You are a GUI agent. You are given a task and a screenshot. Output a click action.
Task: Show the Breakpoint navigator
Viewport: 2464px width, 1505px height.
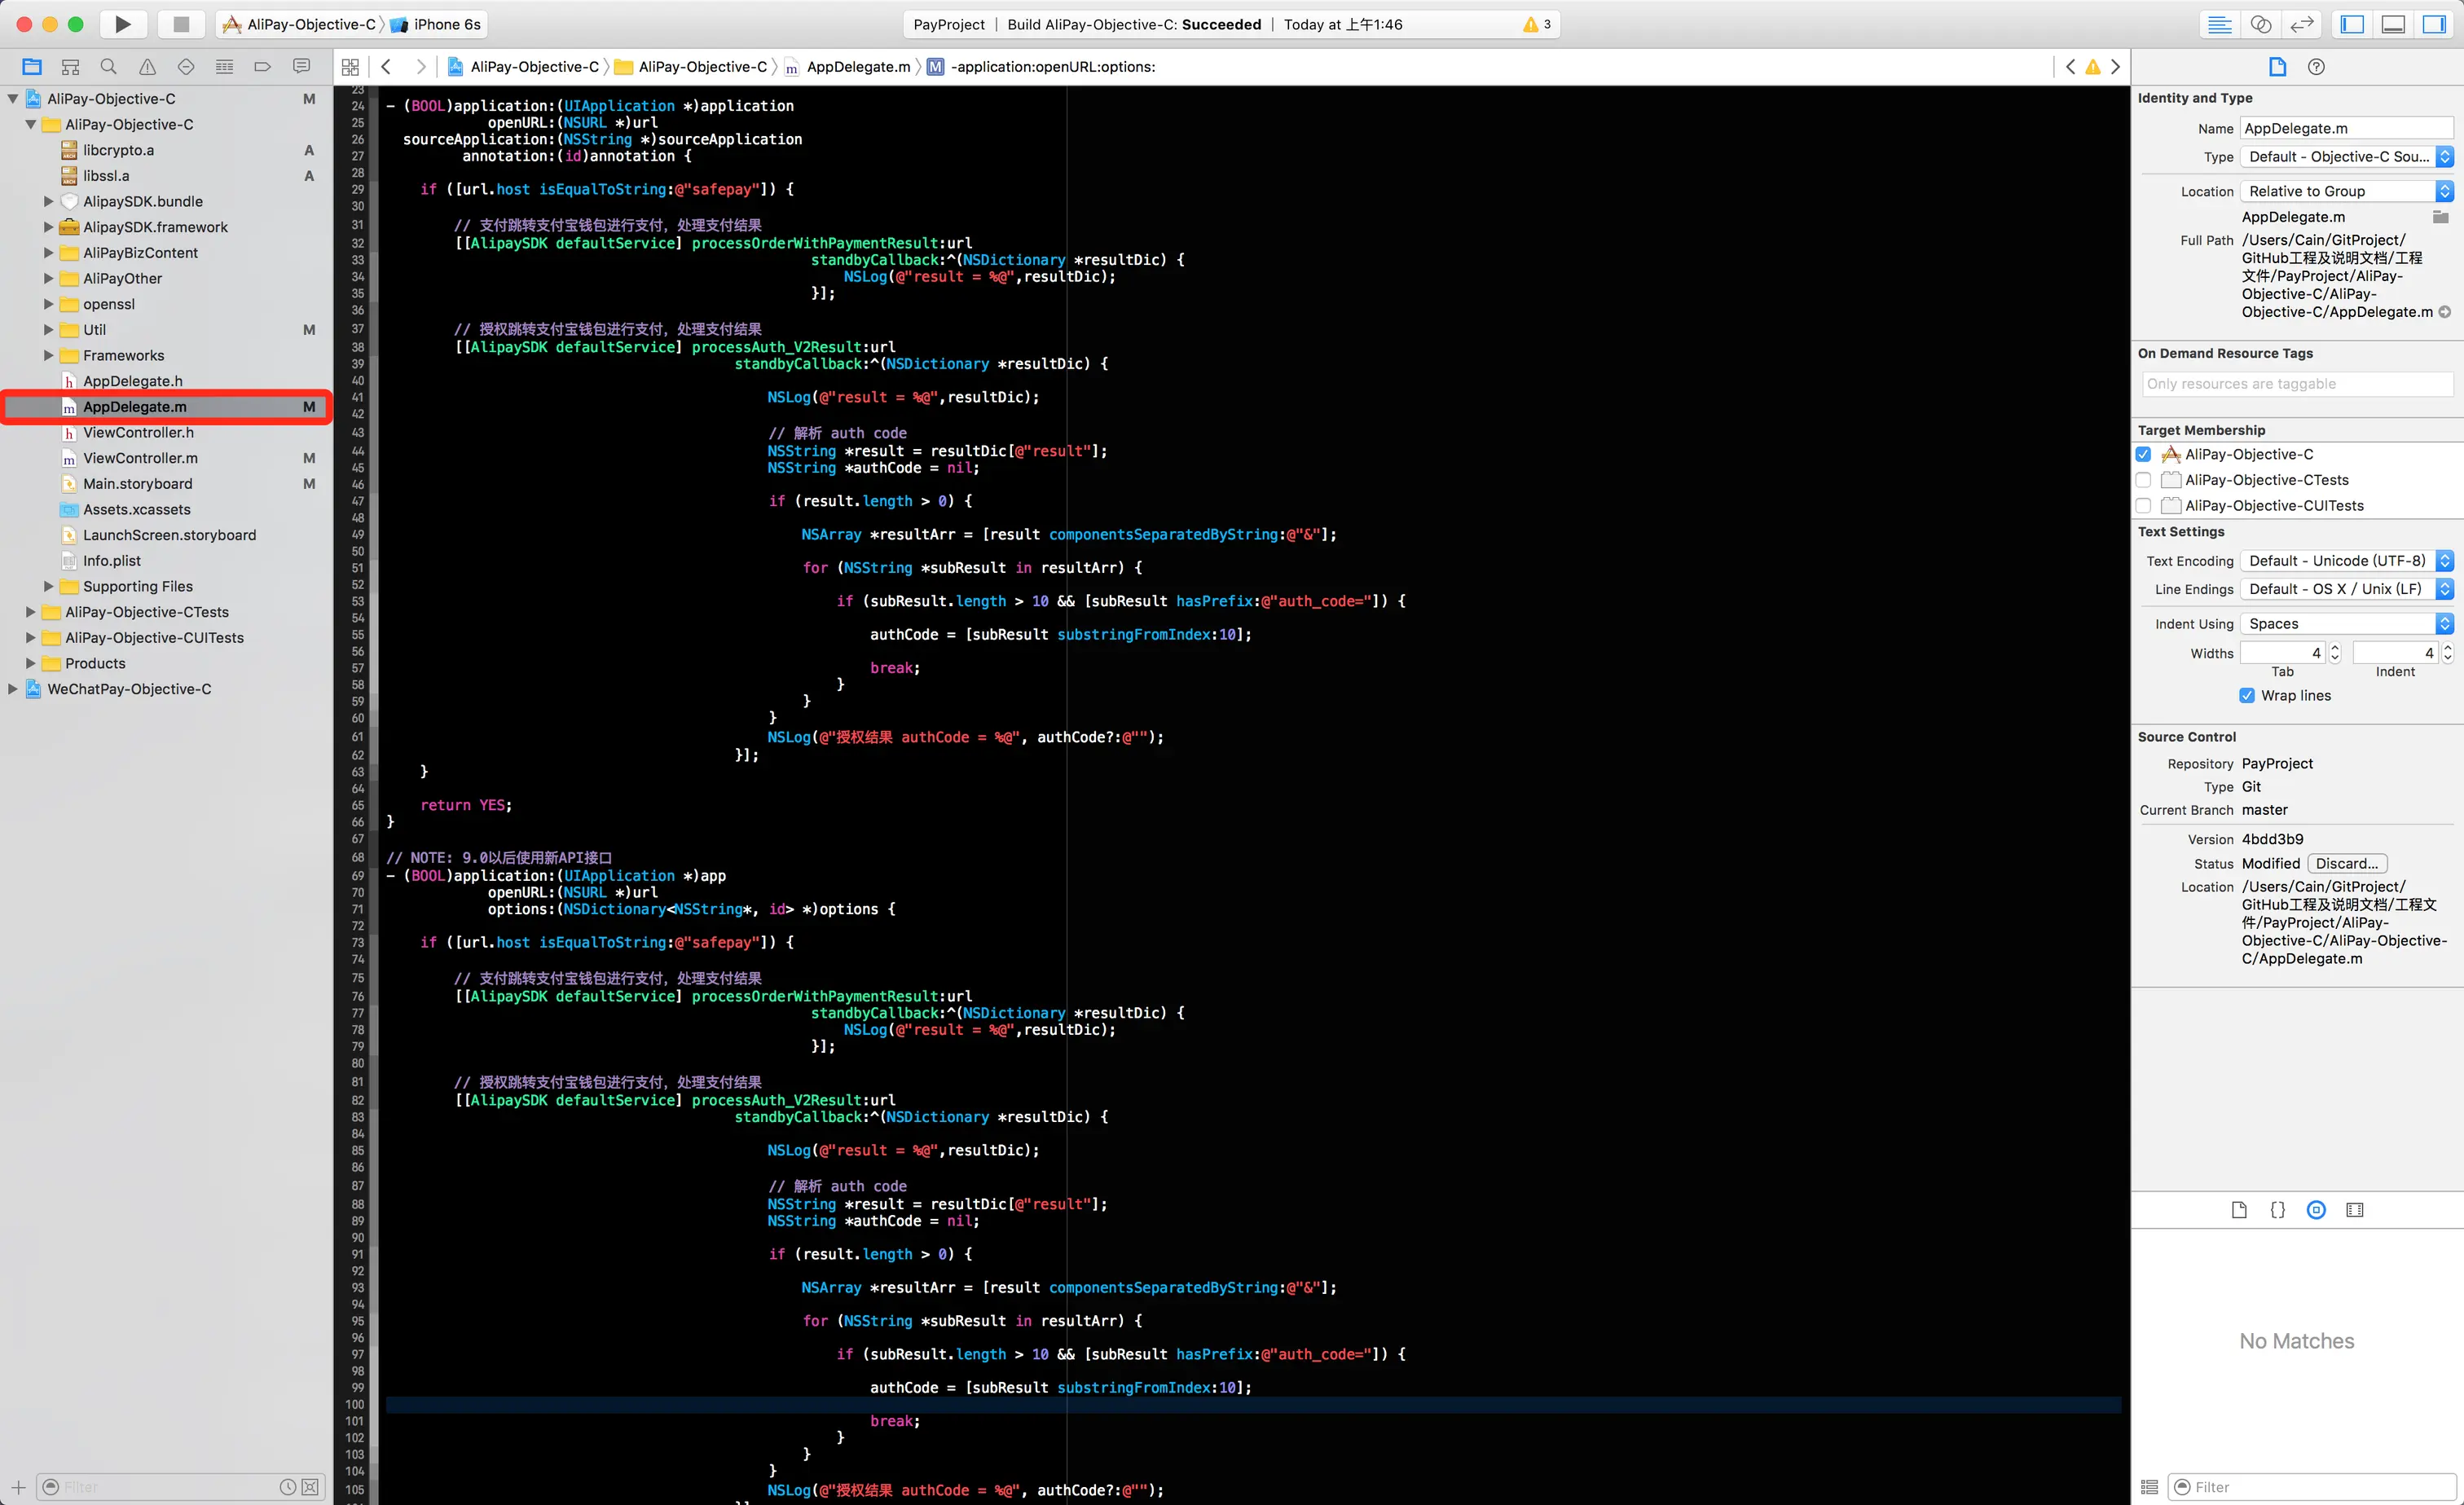[x=262, y=67]
